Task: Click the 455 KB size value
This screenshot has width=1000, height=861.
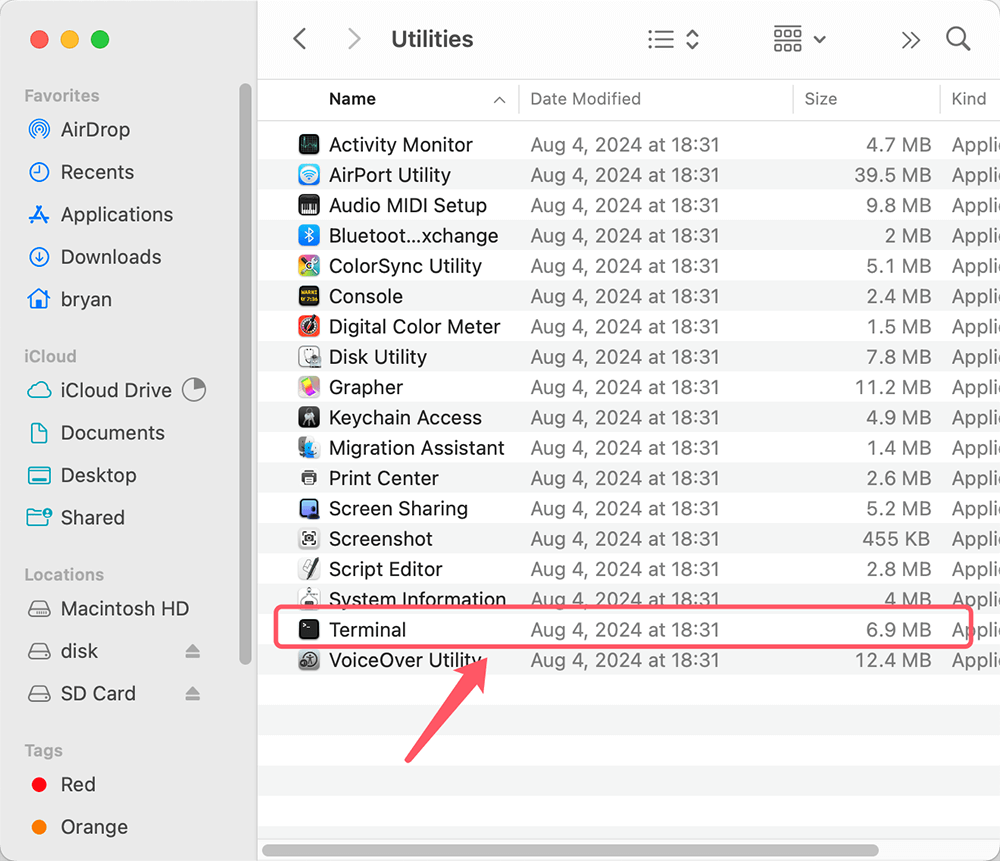Action: 896,538
